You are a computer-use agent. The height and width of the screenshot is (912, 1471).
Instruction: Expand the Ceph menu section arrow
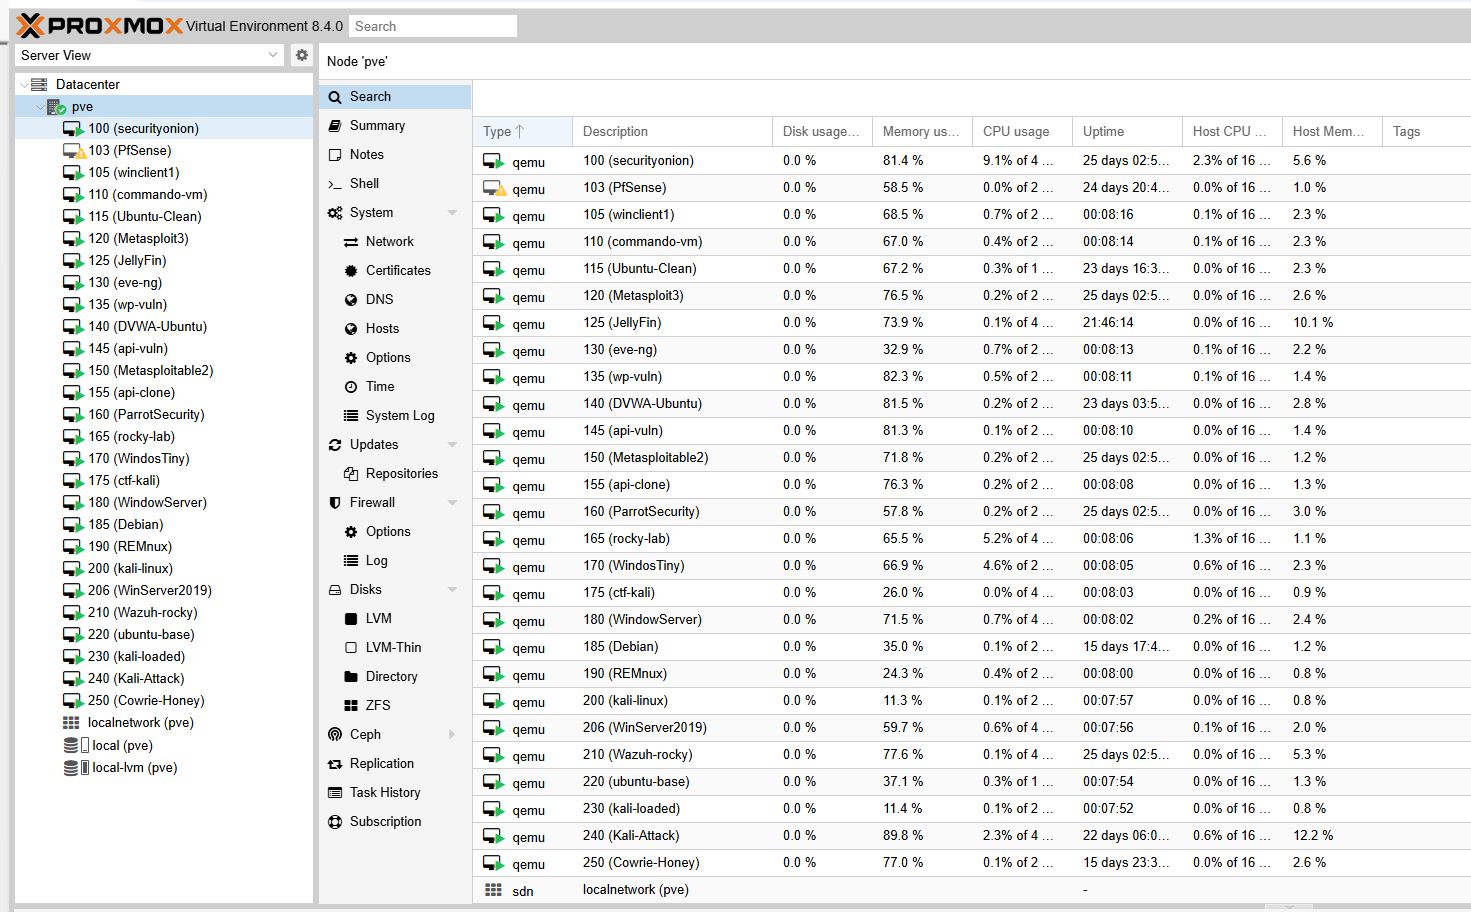coord(452,735)
